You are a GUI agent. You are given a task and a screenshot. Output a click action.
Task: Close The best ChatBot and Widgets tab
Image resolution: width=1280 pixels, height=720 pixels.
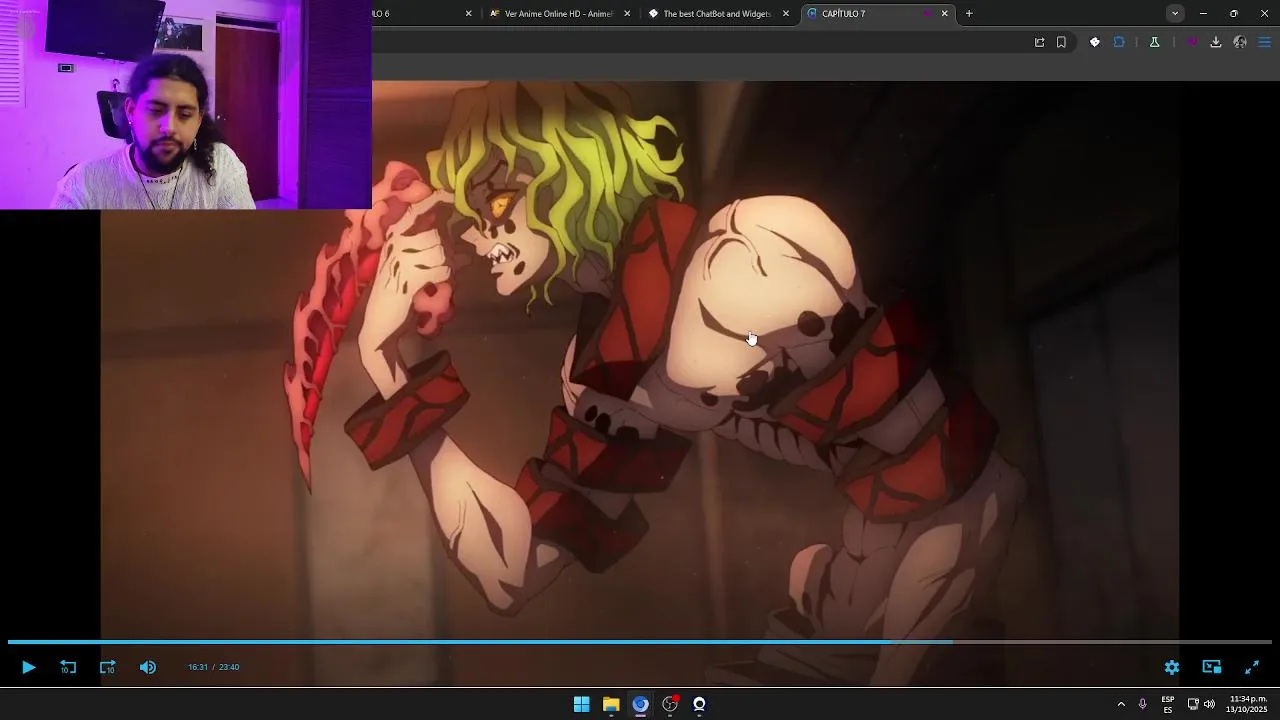pyautogui.click(x=786, y=14)
